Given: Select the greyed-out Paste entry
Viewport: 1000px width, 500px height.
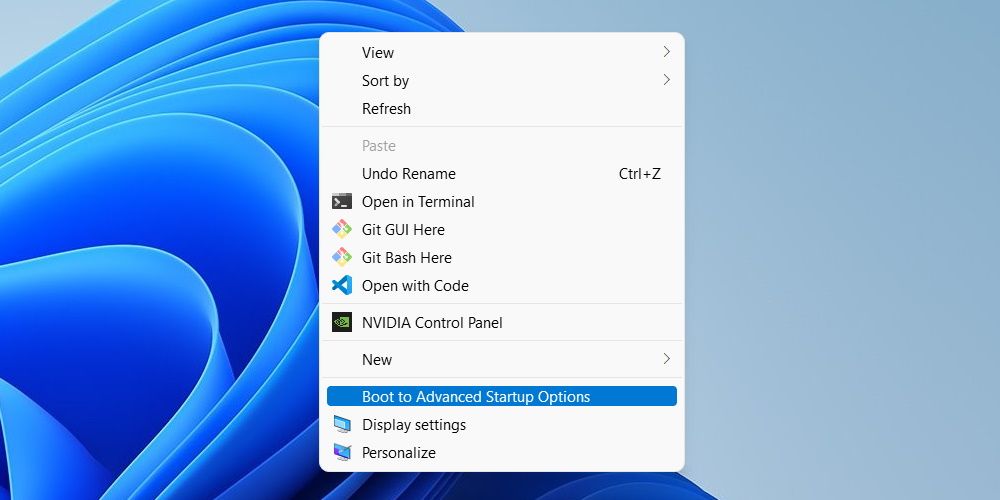Looking at the screenshot, I should (502, 145).
